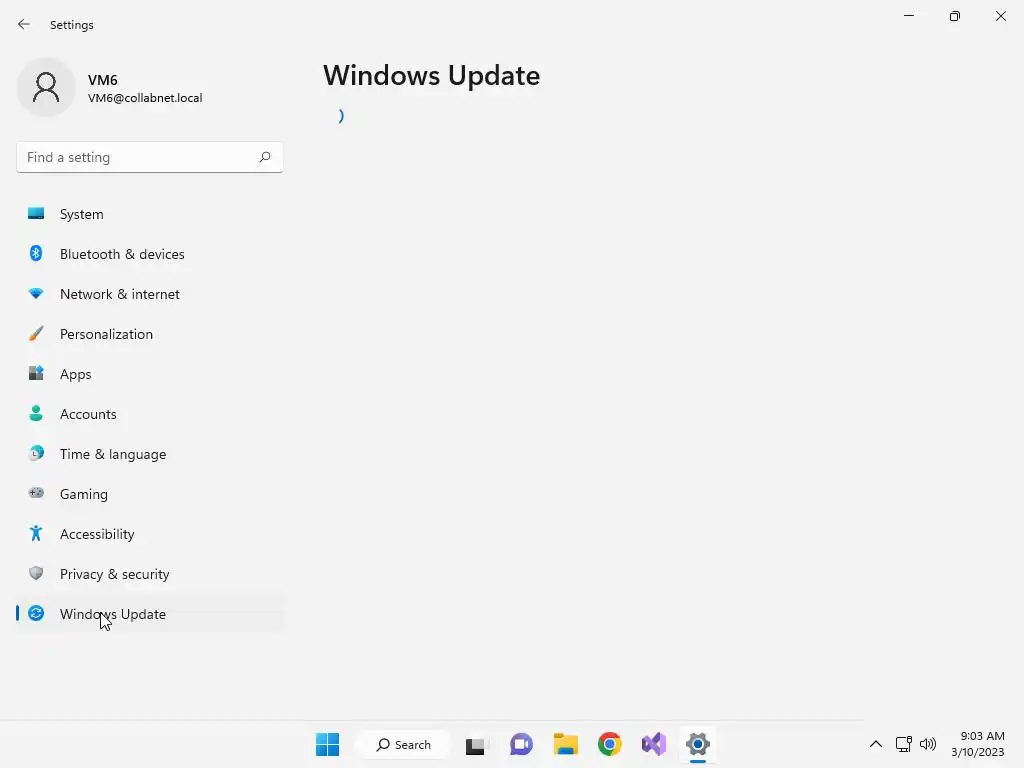Open the Windows Start menu
This screenshot has width=1024, height=768.
(x=327, y=744)
